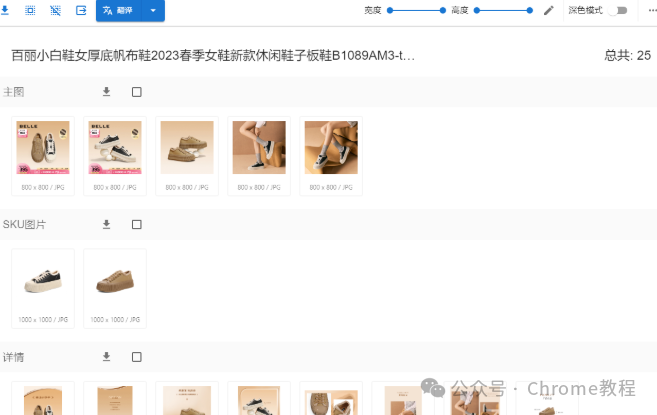Select the khaki sneaker SKU image
The image size is (657, 415).
pos(115,280)
